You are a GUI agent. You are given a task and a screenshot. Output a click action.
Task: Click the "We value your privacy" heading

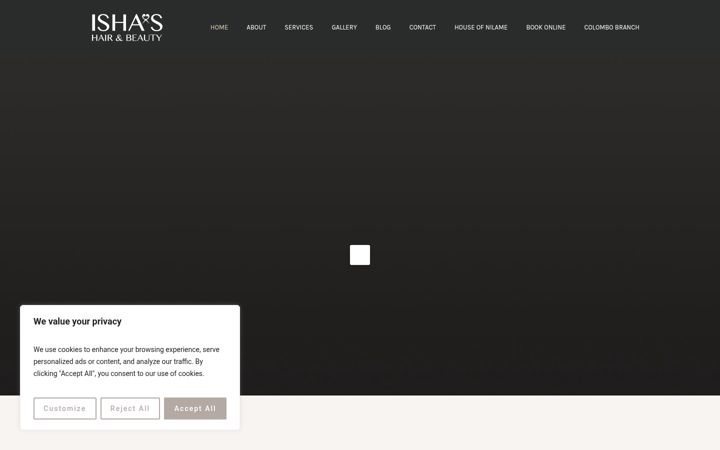[x=77, y=321]
